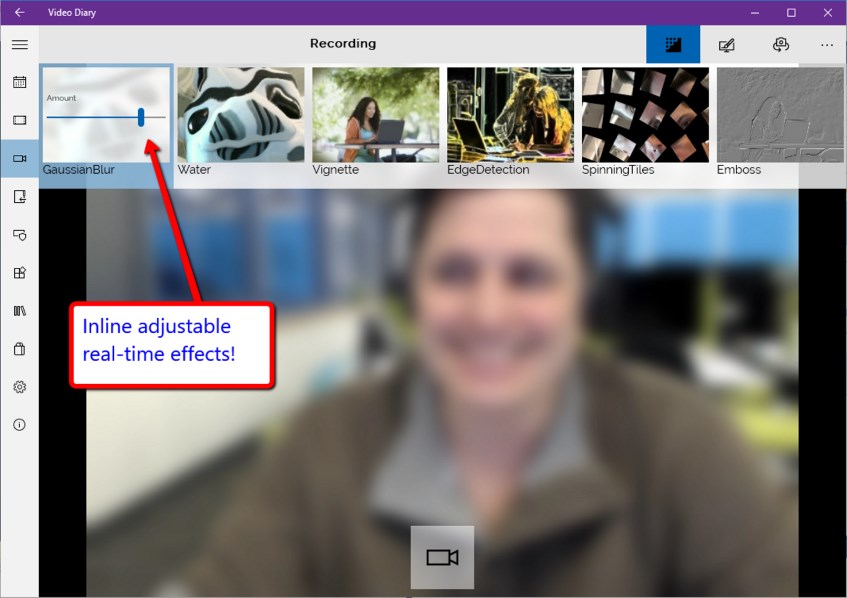Viewport: 847px width, 598px height.
Task: Click the ink annotation toolbar icon
Action: pos(727,44)
